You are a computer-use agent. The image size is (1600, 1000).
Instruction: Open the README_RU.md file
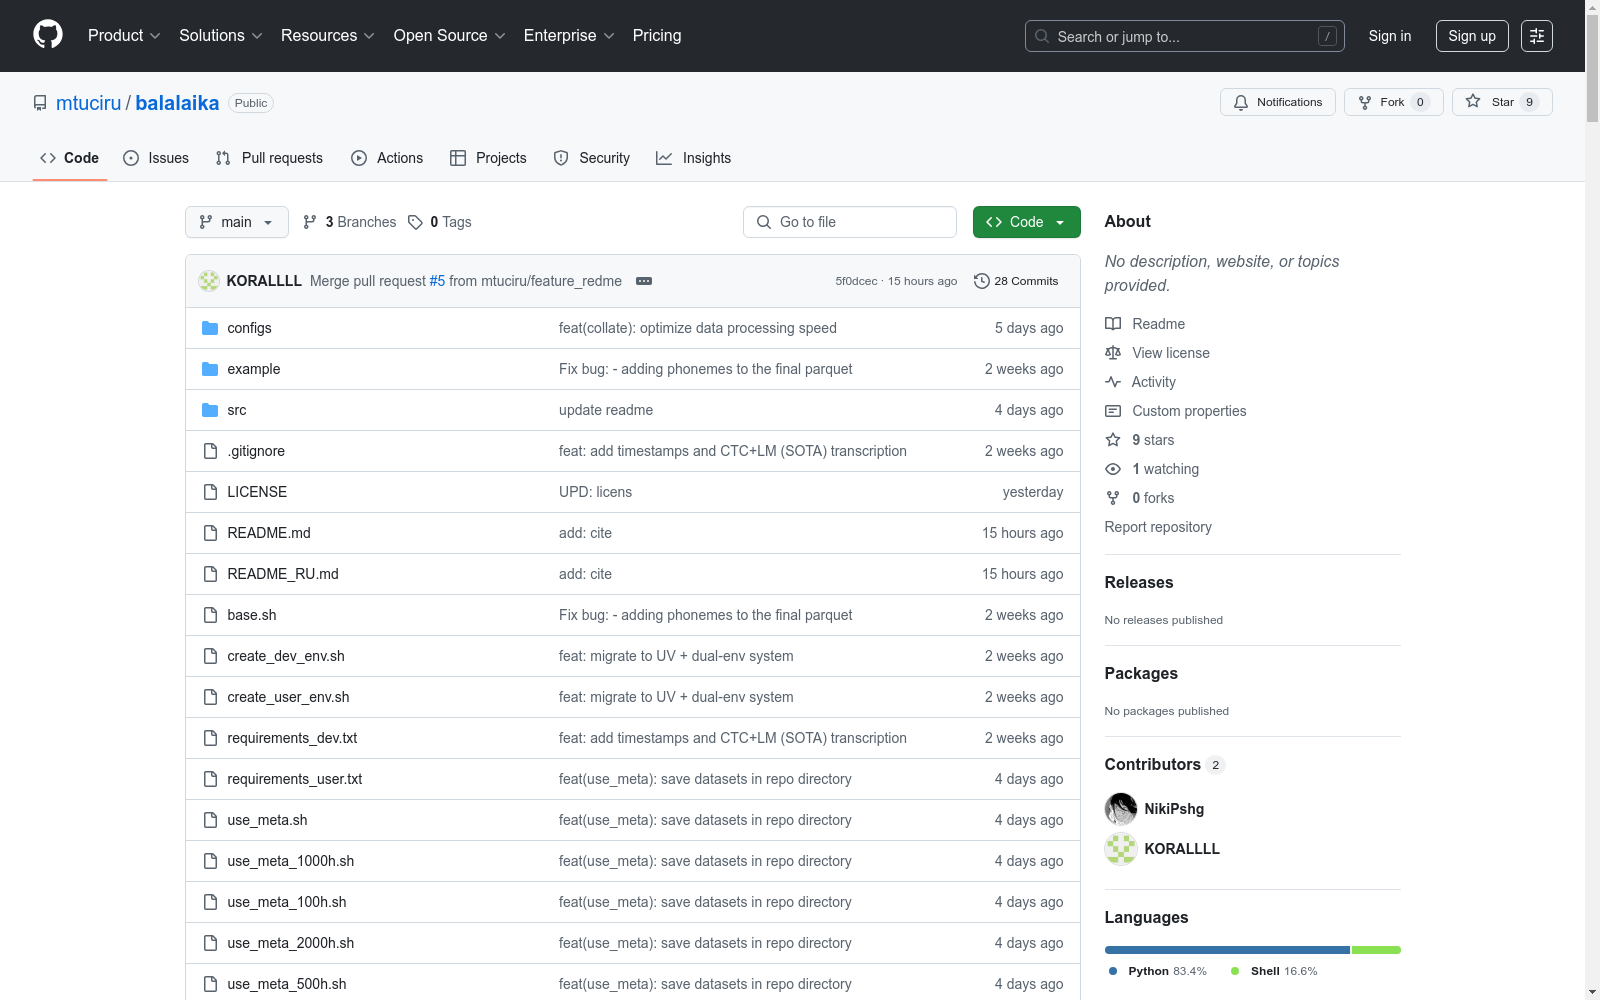coord(283,574)
